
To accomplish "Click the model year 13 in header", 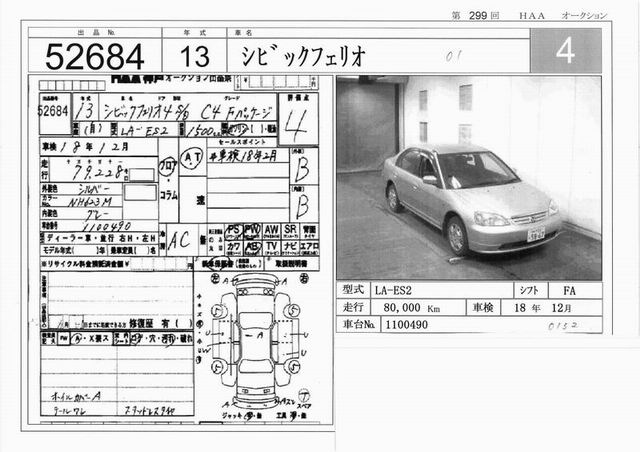I will (x=195, y=56).
